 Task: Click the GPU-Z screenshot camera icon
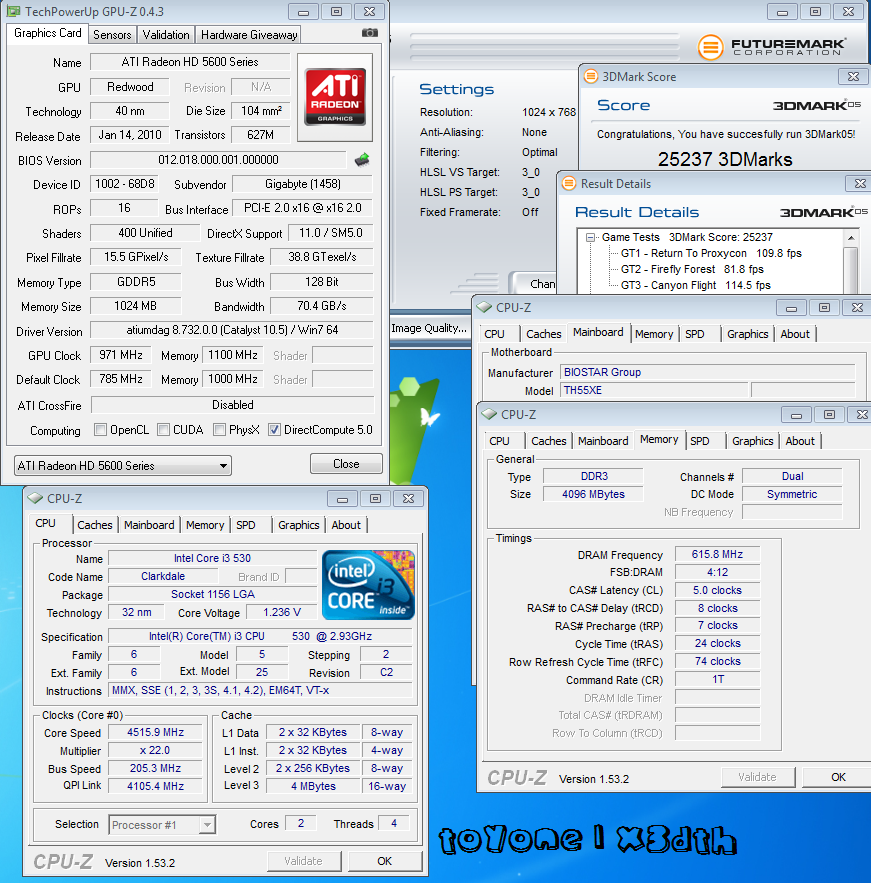click(369, 33)
